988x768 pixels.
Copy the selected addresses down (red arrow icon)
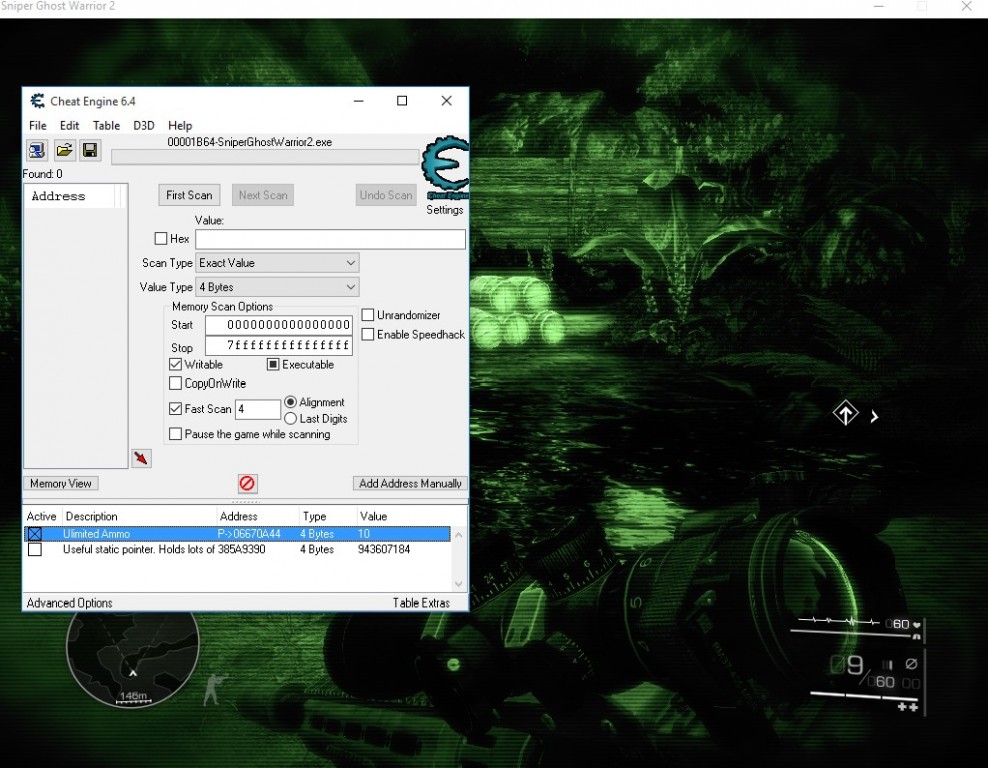tap(141, 458)
